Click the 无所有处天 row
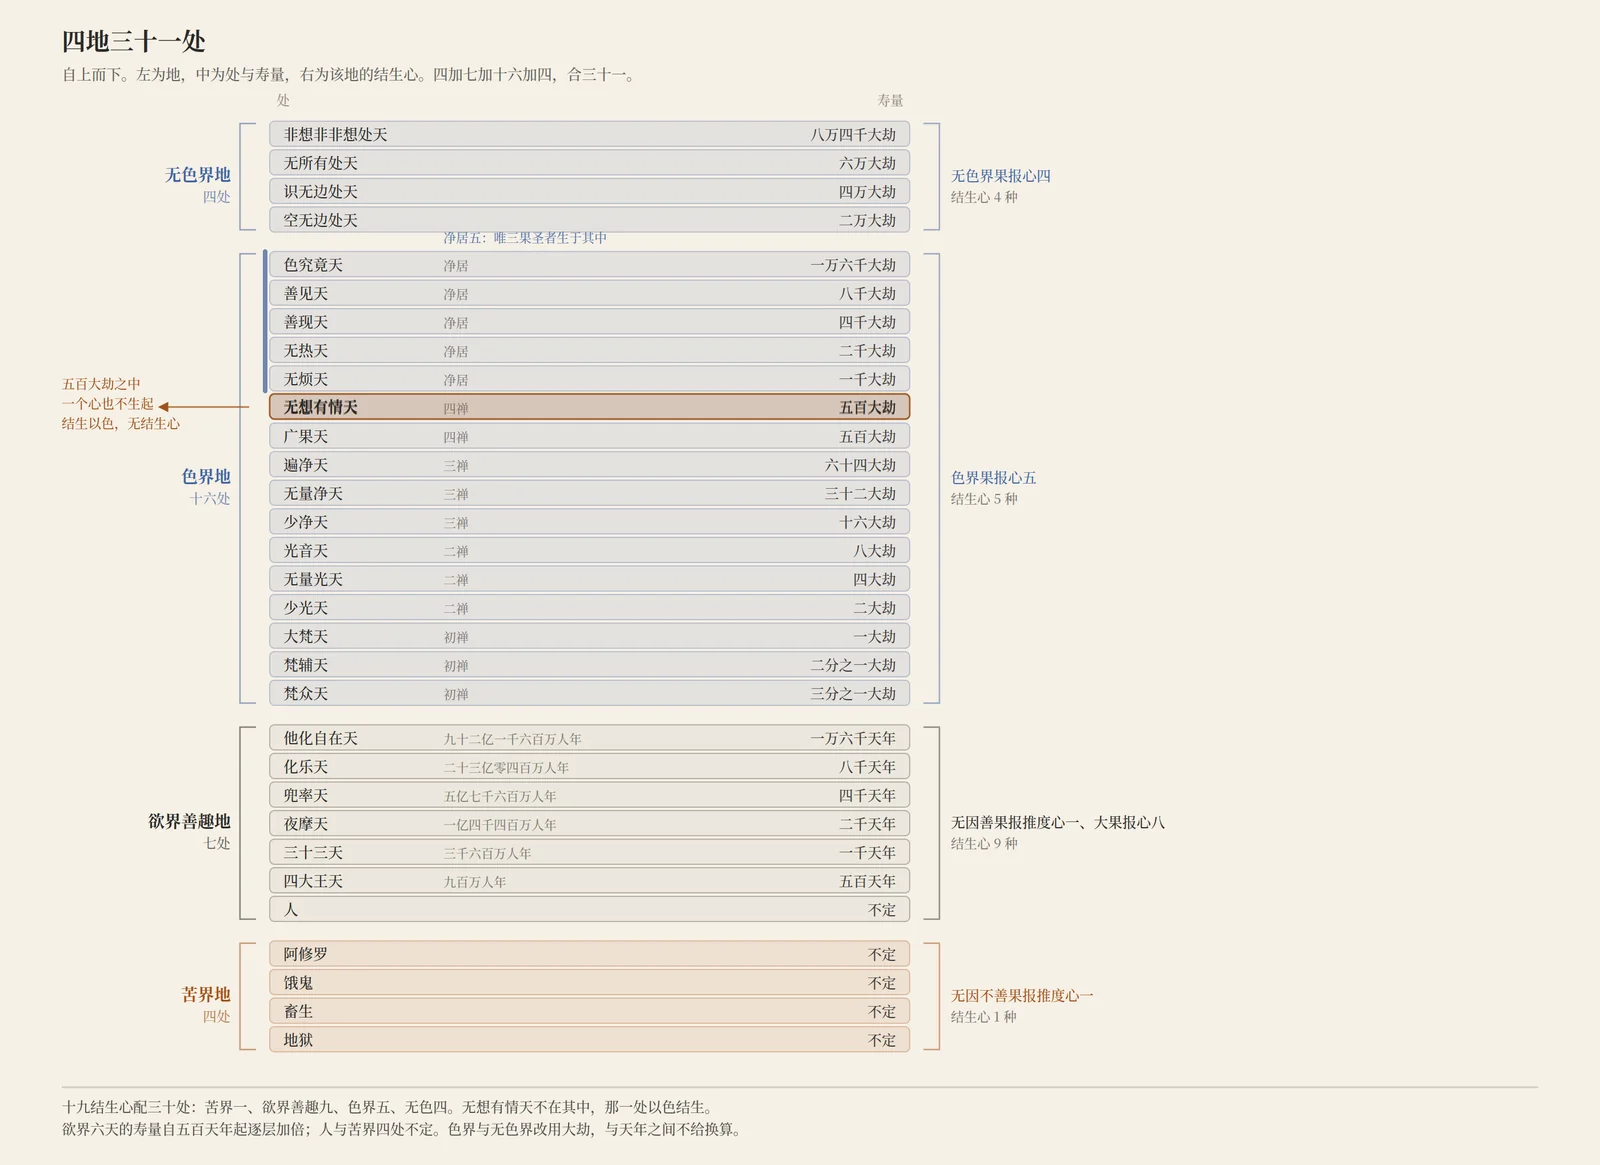1600x1165 pixels. coord(589,163)
